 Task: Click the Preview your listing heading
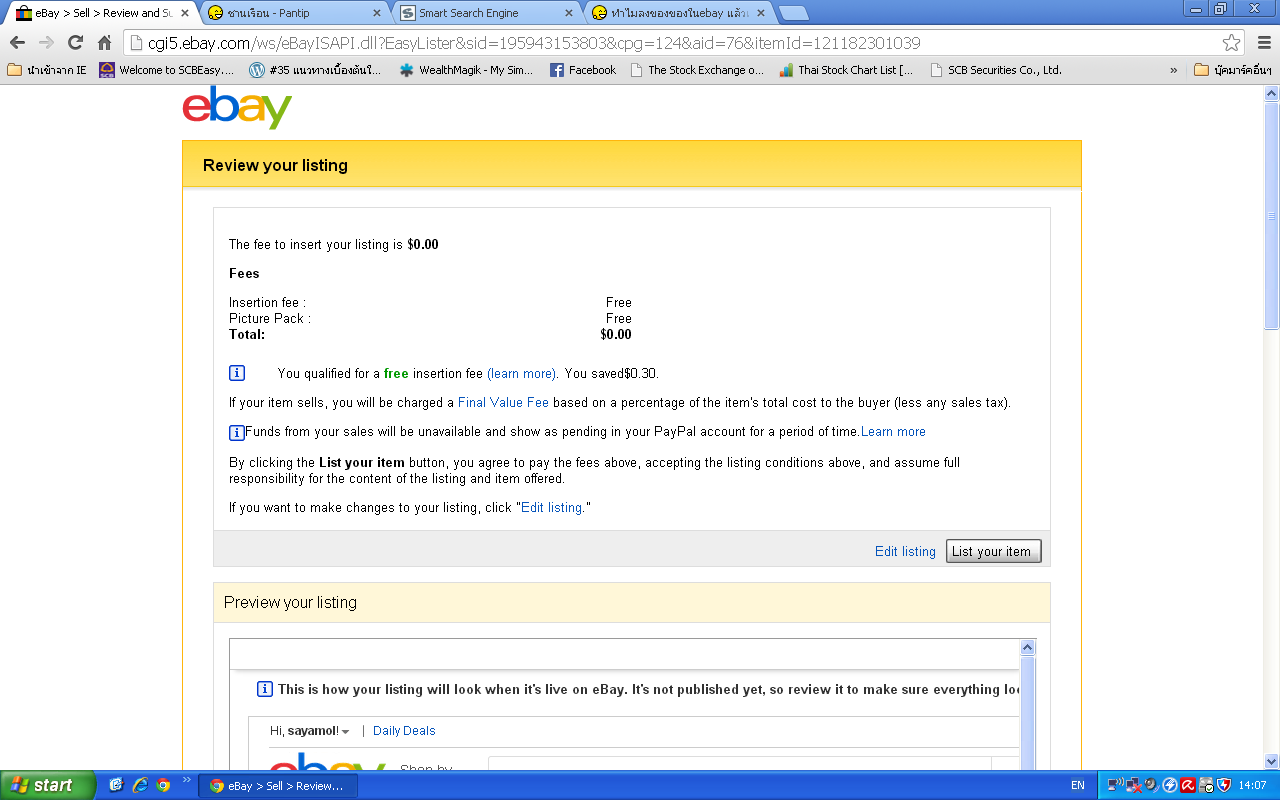coord(290,602)
